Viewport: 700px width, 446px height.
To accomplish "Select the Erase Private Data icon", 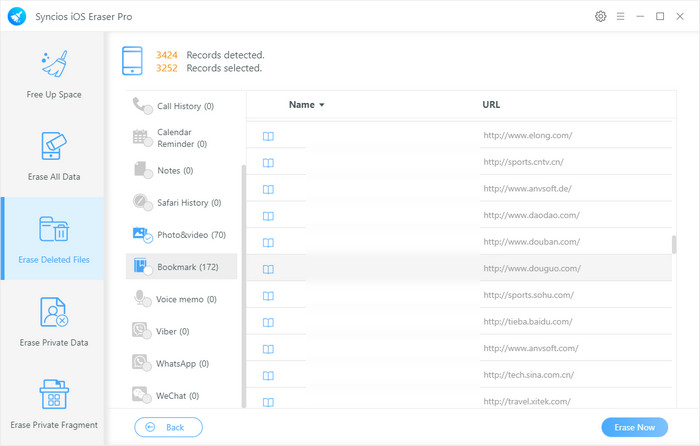I will 54,312.
